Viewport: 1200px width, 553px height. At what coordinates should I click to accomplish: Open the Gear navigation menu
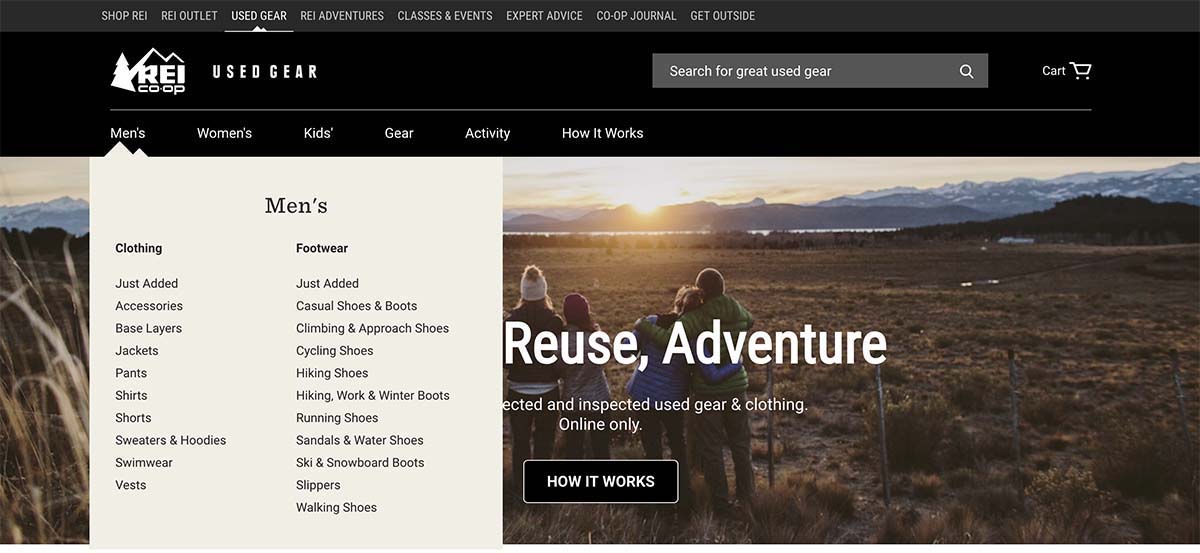point(399,133)
